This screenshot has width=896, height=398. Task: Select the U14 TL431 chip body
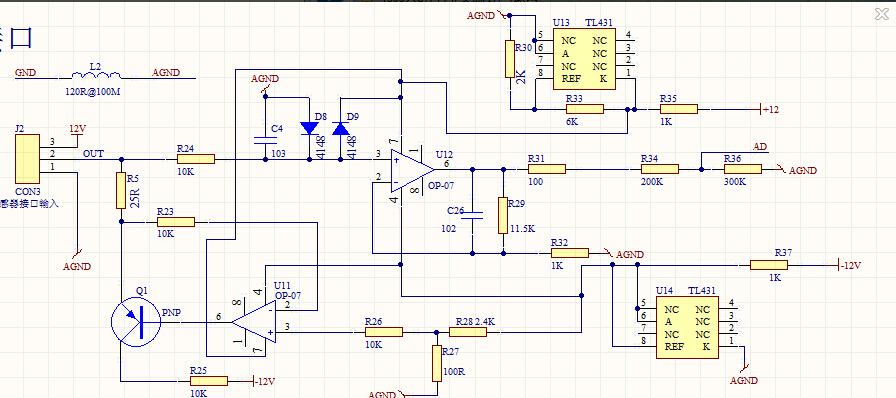click(687, 327)
